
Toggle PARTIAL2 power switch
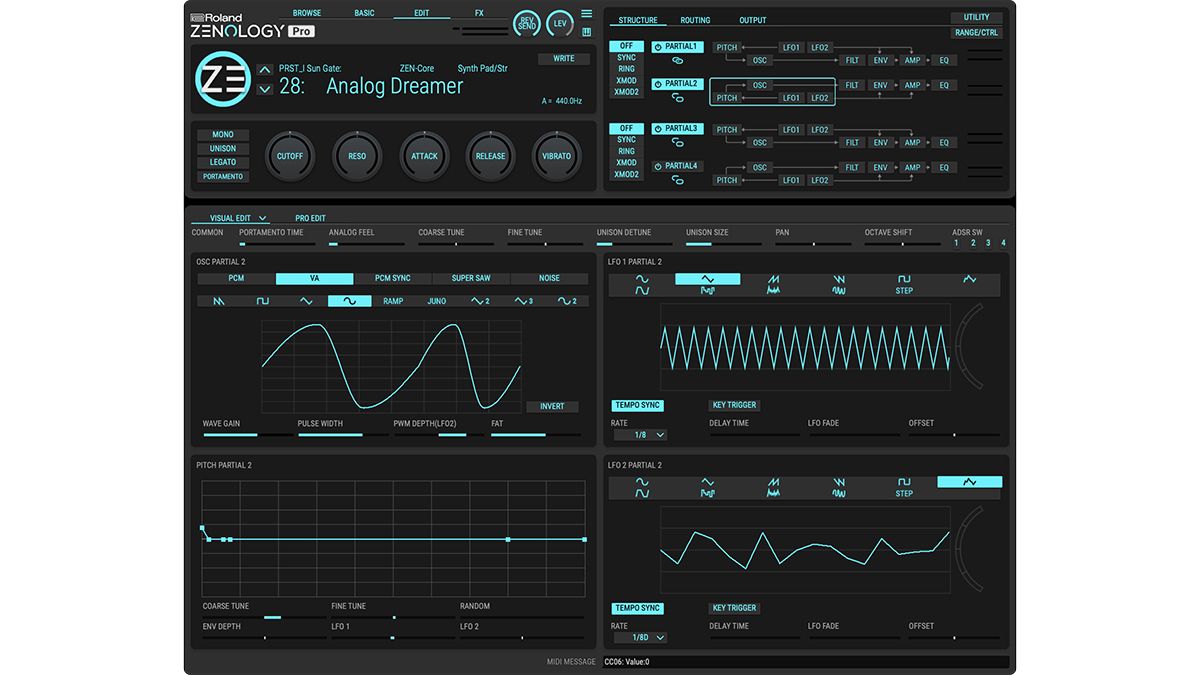[x=657, y=84]
